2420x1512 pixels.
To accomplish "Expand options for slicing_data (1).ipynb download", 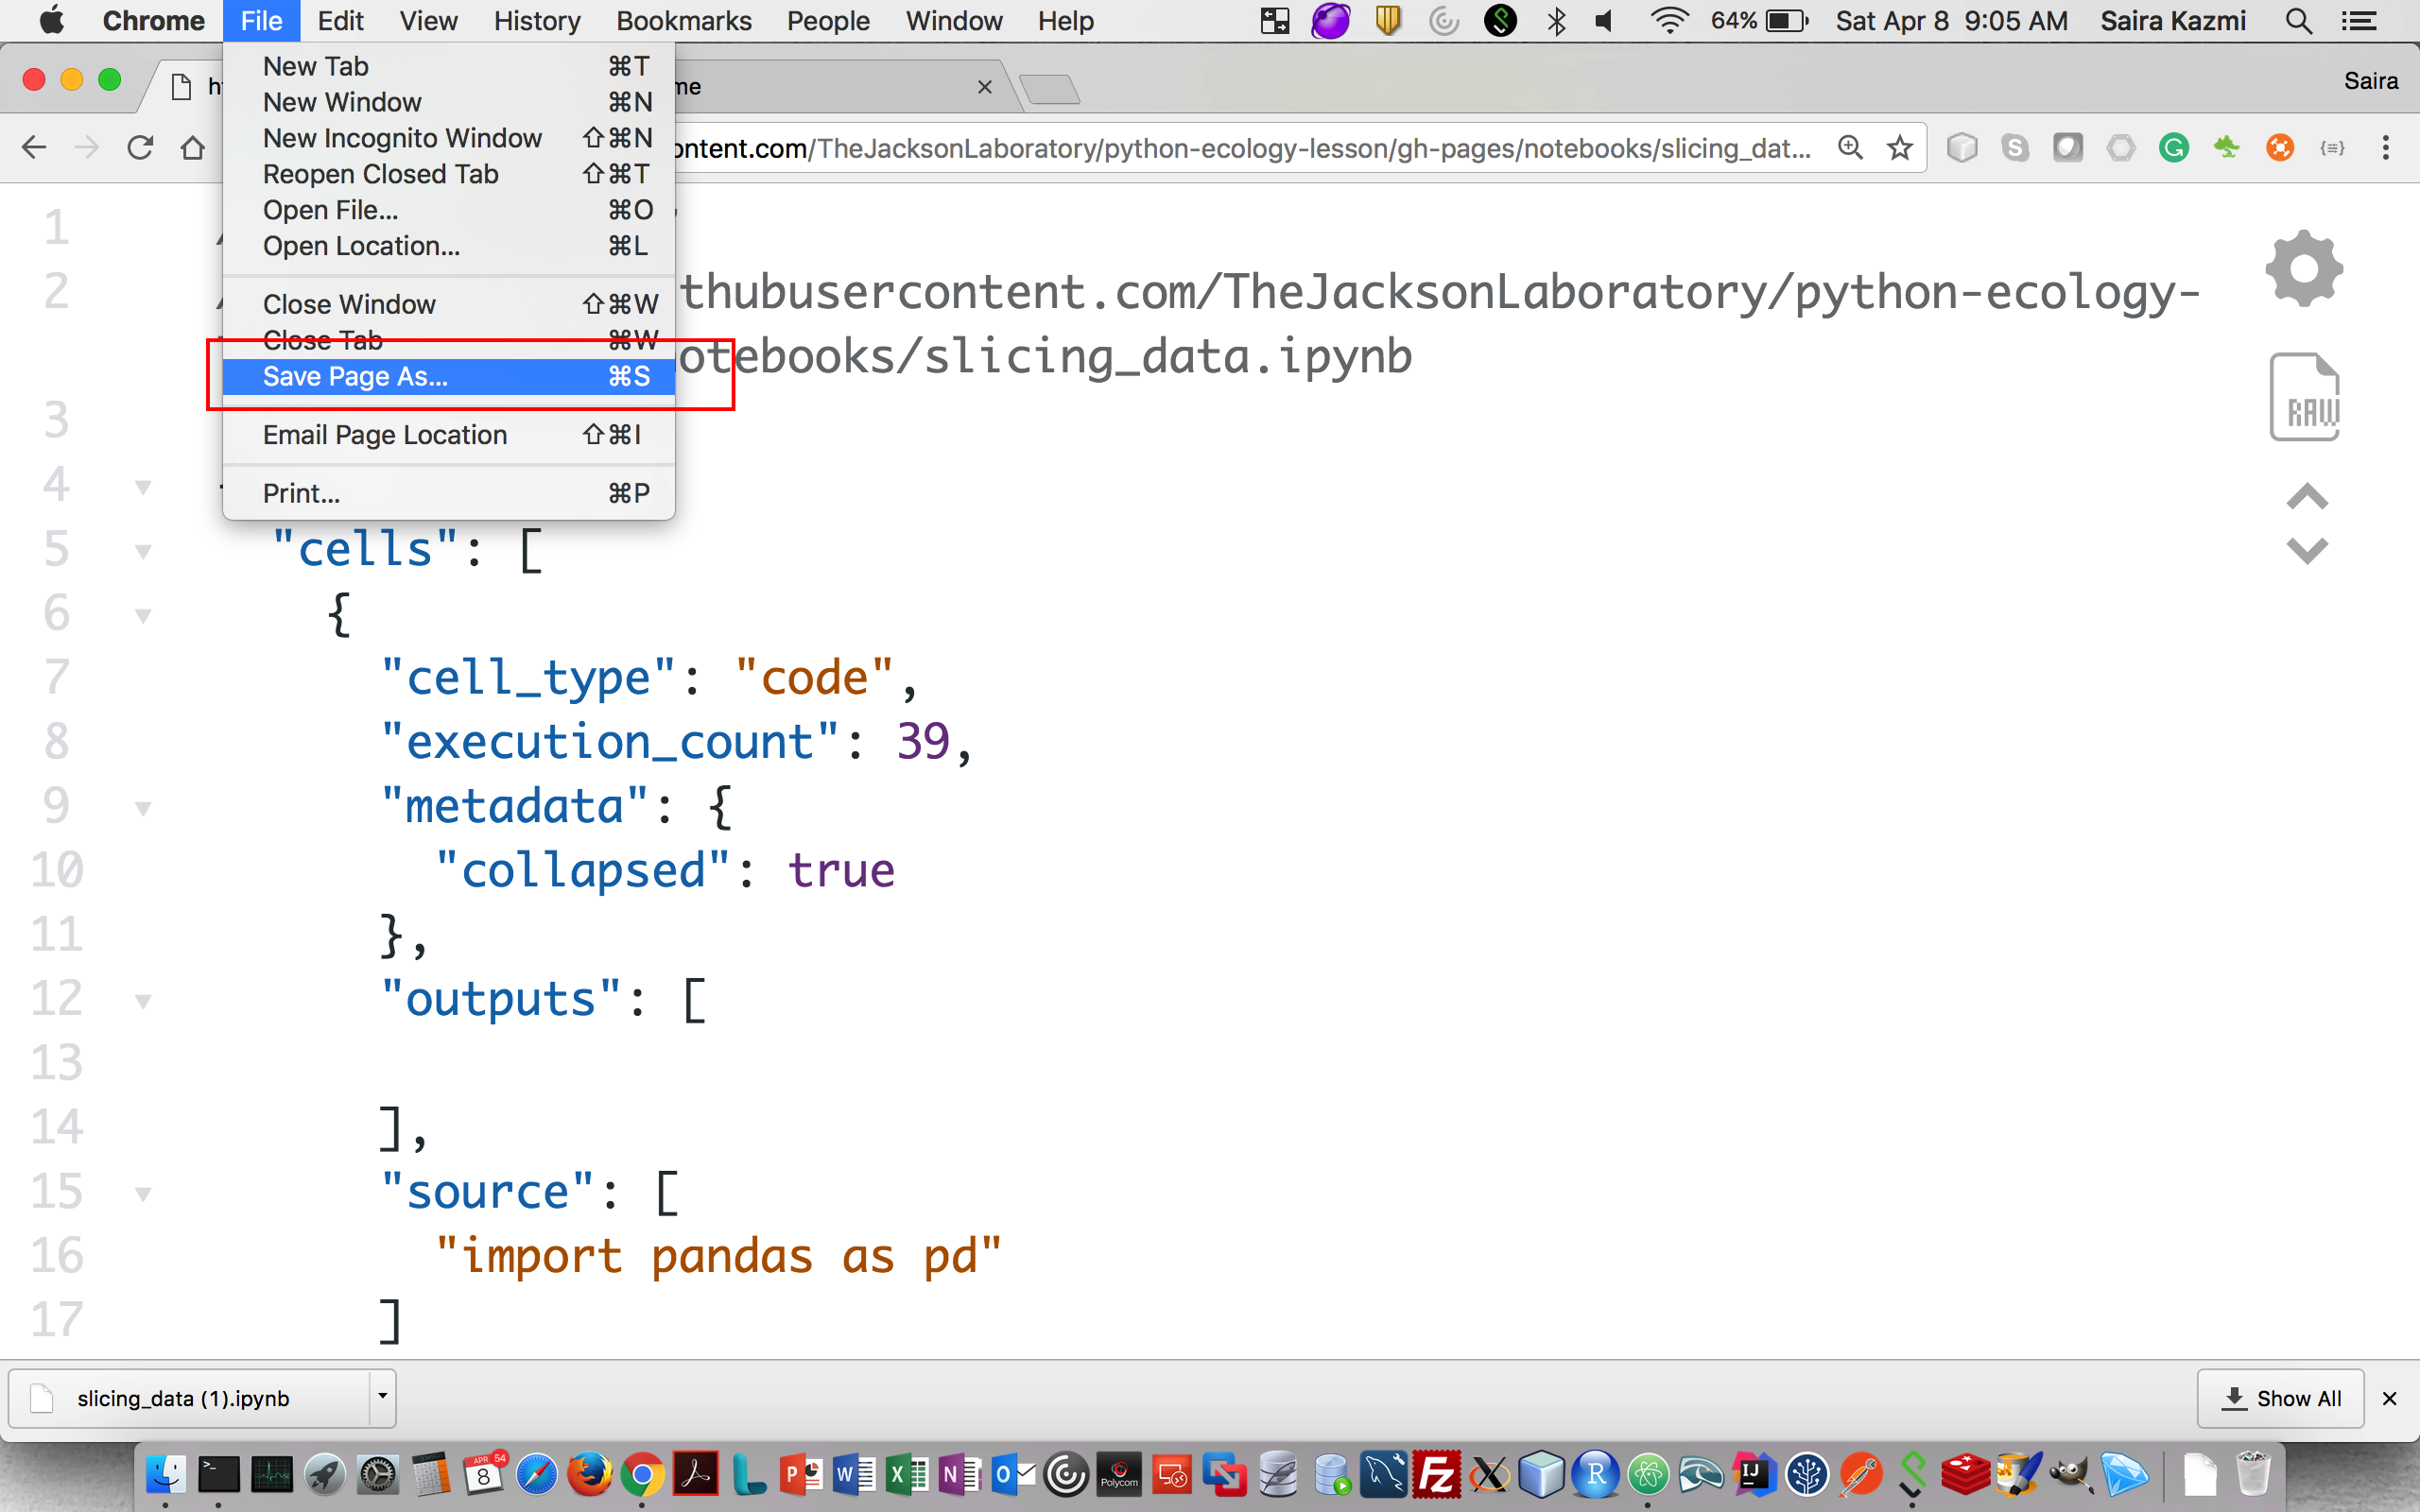I will (x=383, y=1397).
